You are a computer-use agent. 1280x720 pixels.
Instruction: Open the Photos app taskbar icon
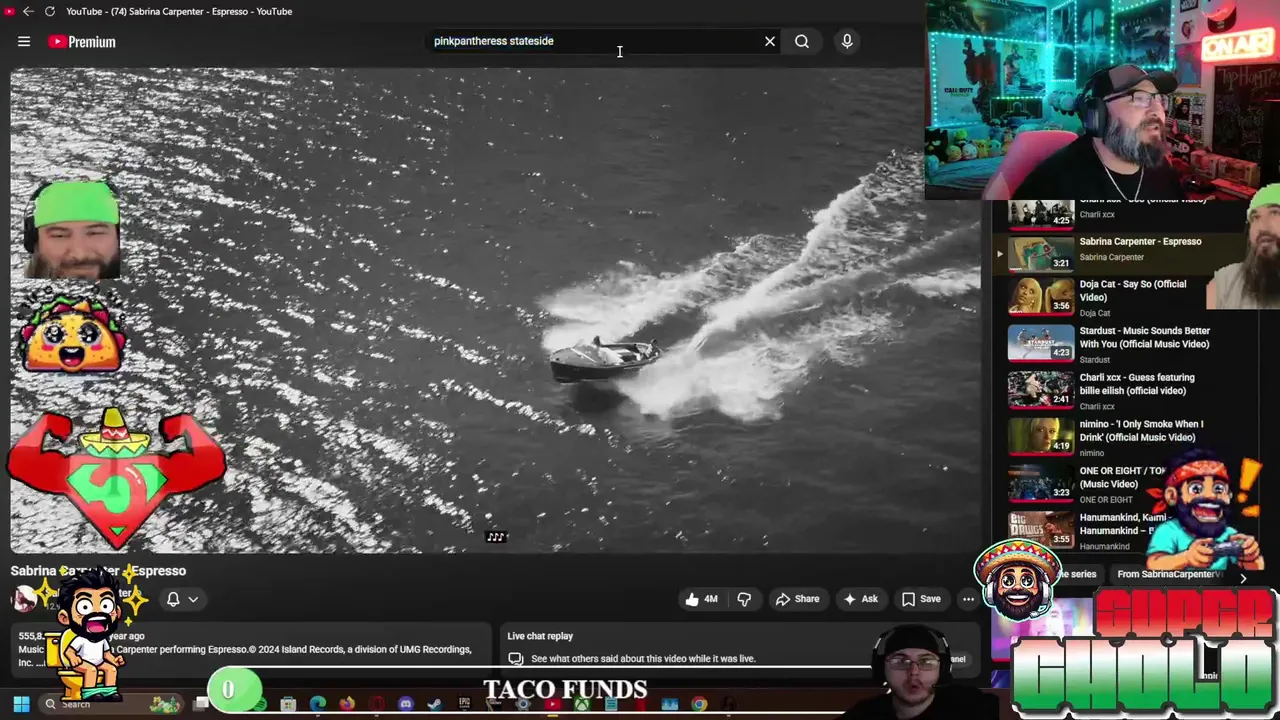(x=669, y=704)
